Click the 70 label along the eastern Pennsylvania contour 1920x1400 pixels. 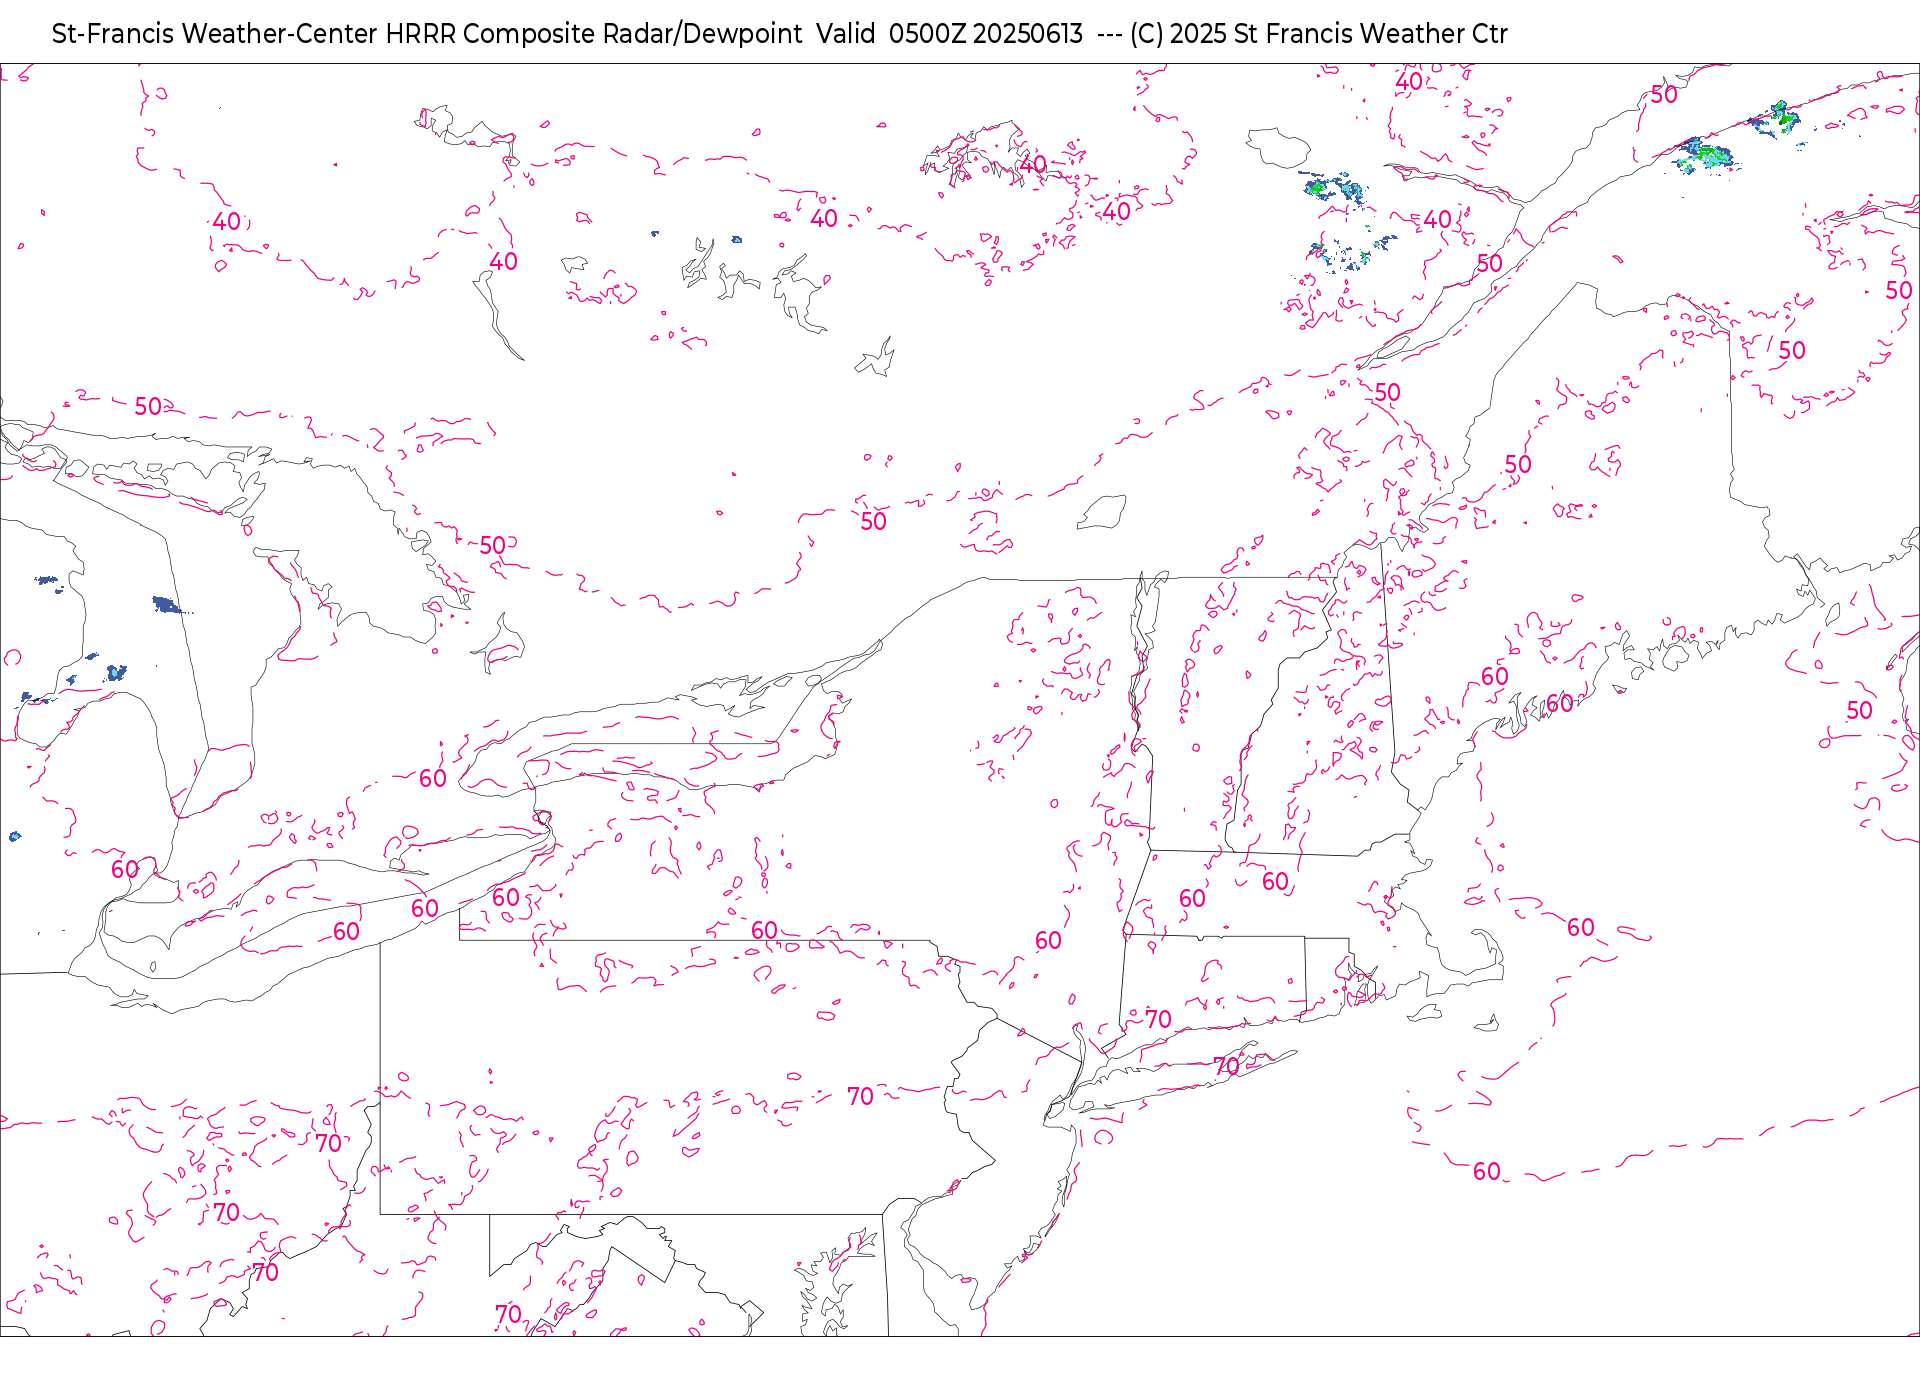coord(861,1096)
